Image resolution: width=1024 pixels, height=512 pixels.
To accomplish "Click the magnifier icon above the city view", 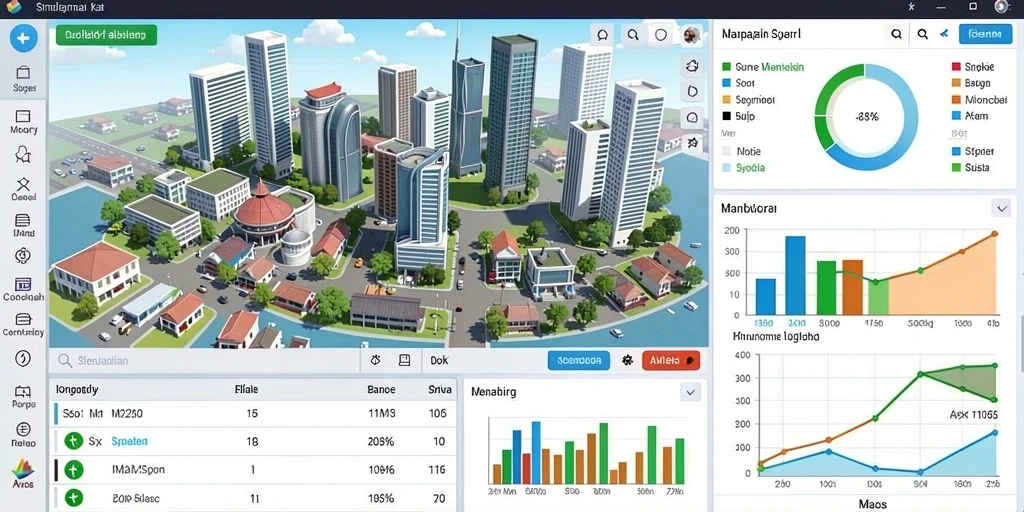I will pyautogui.click(x=633, y=35).
